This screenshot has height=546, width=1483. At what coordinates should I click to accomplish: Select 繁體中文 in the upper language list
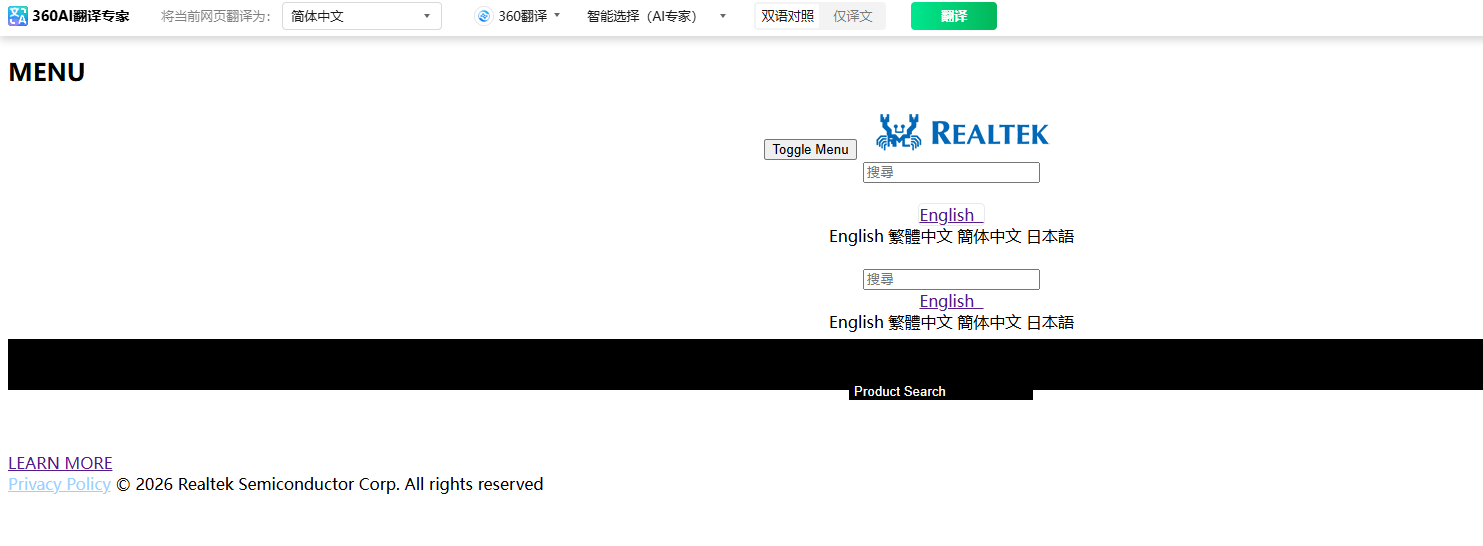pyautogui.click(x=920, y=237)
